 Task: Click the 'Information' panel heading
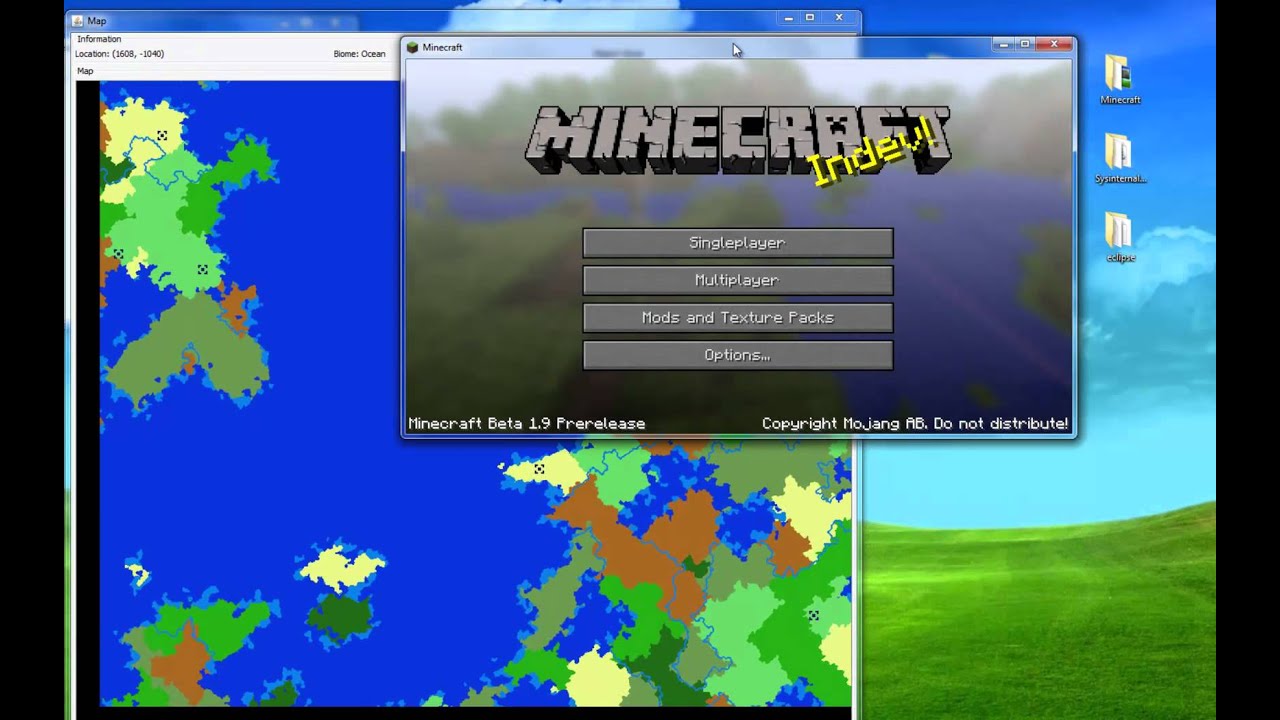coord(99,39)
